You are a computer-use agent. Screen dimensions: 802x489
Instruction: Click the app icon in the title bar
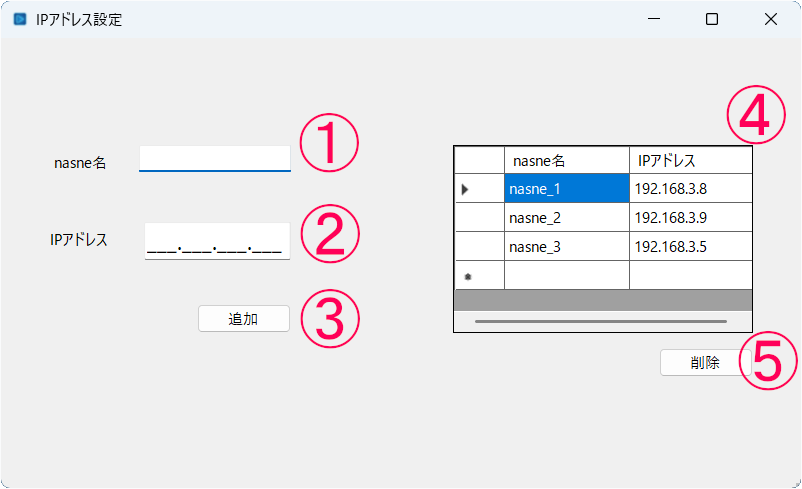click(x=19, y=19)
